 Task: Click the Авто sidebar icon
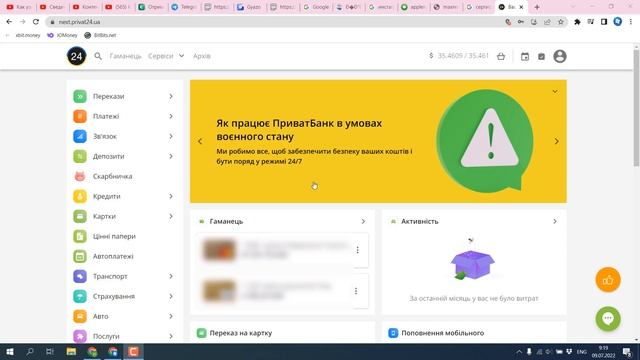80,316
